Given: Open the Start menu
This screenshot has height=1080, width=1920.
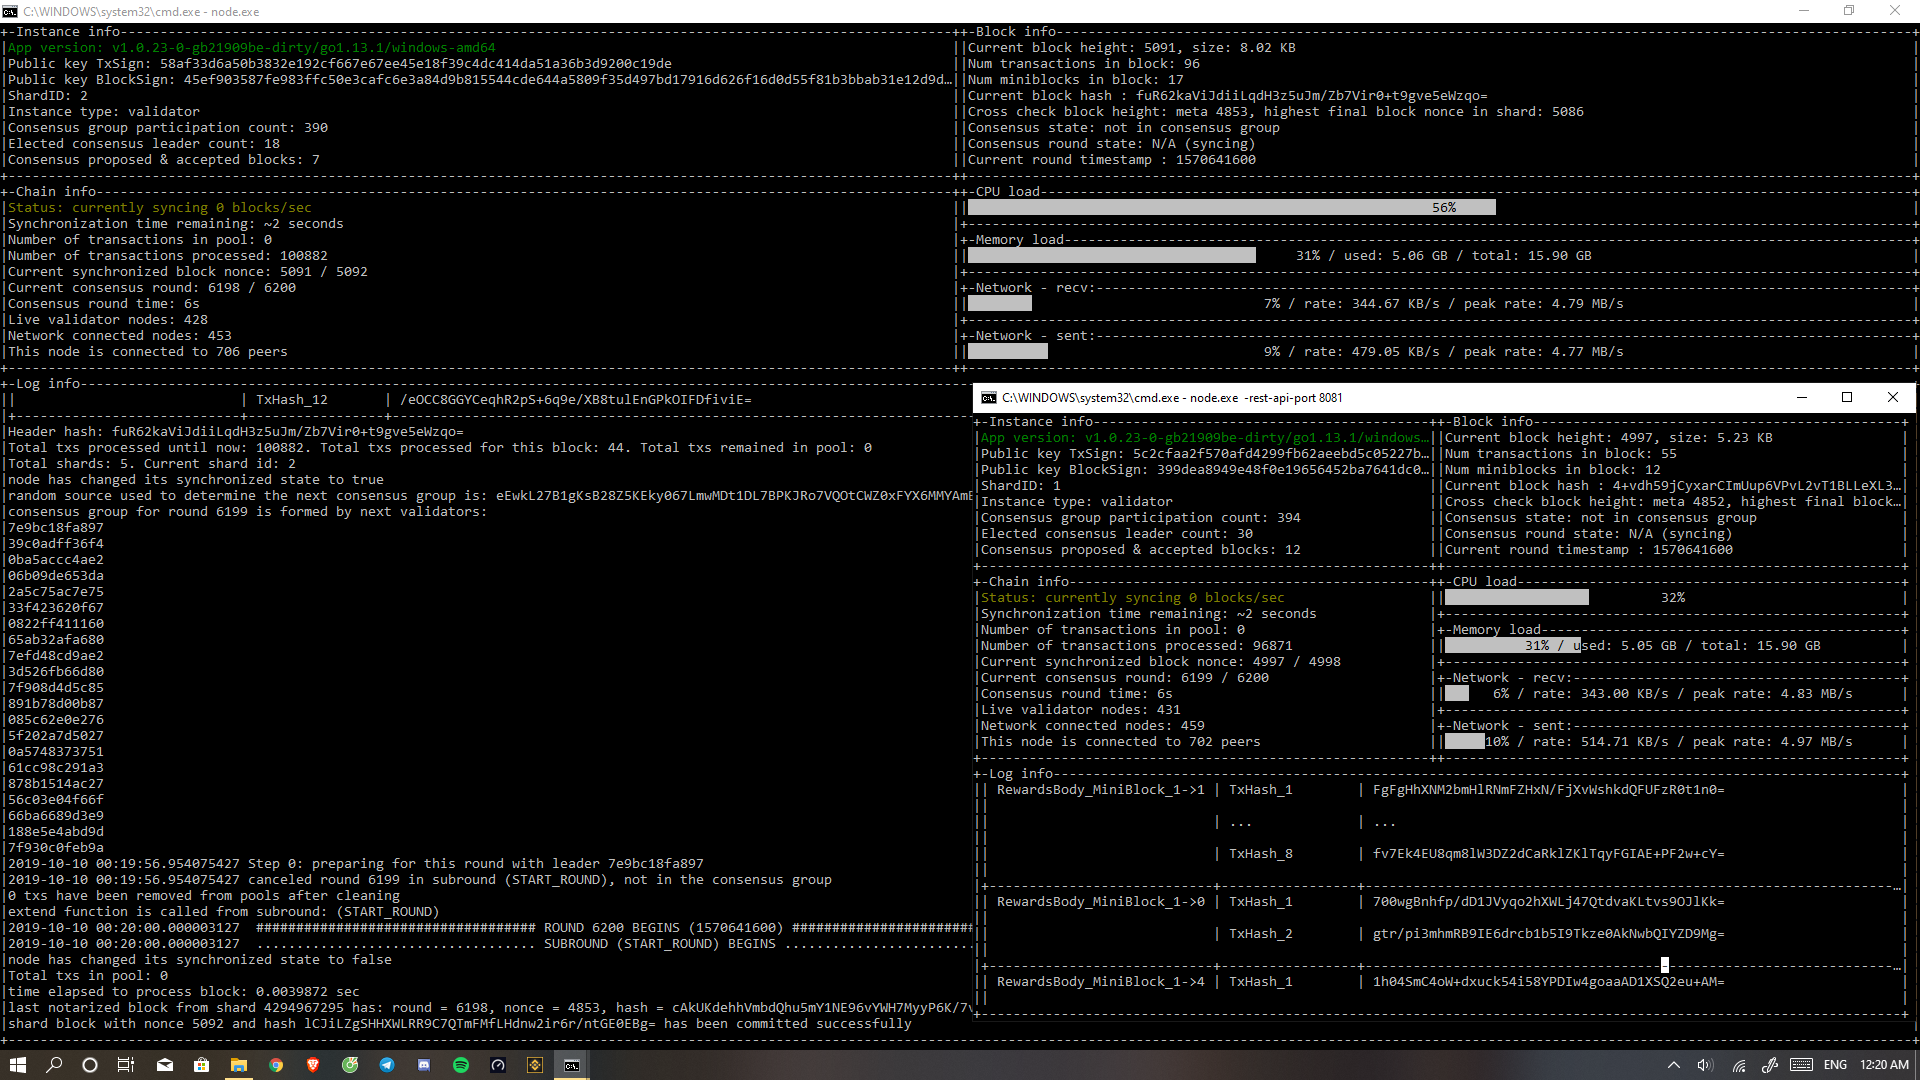Looking at the screenshot, I should [x=18, y=1065].
